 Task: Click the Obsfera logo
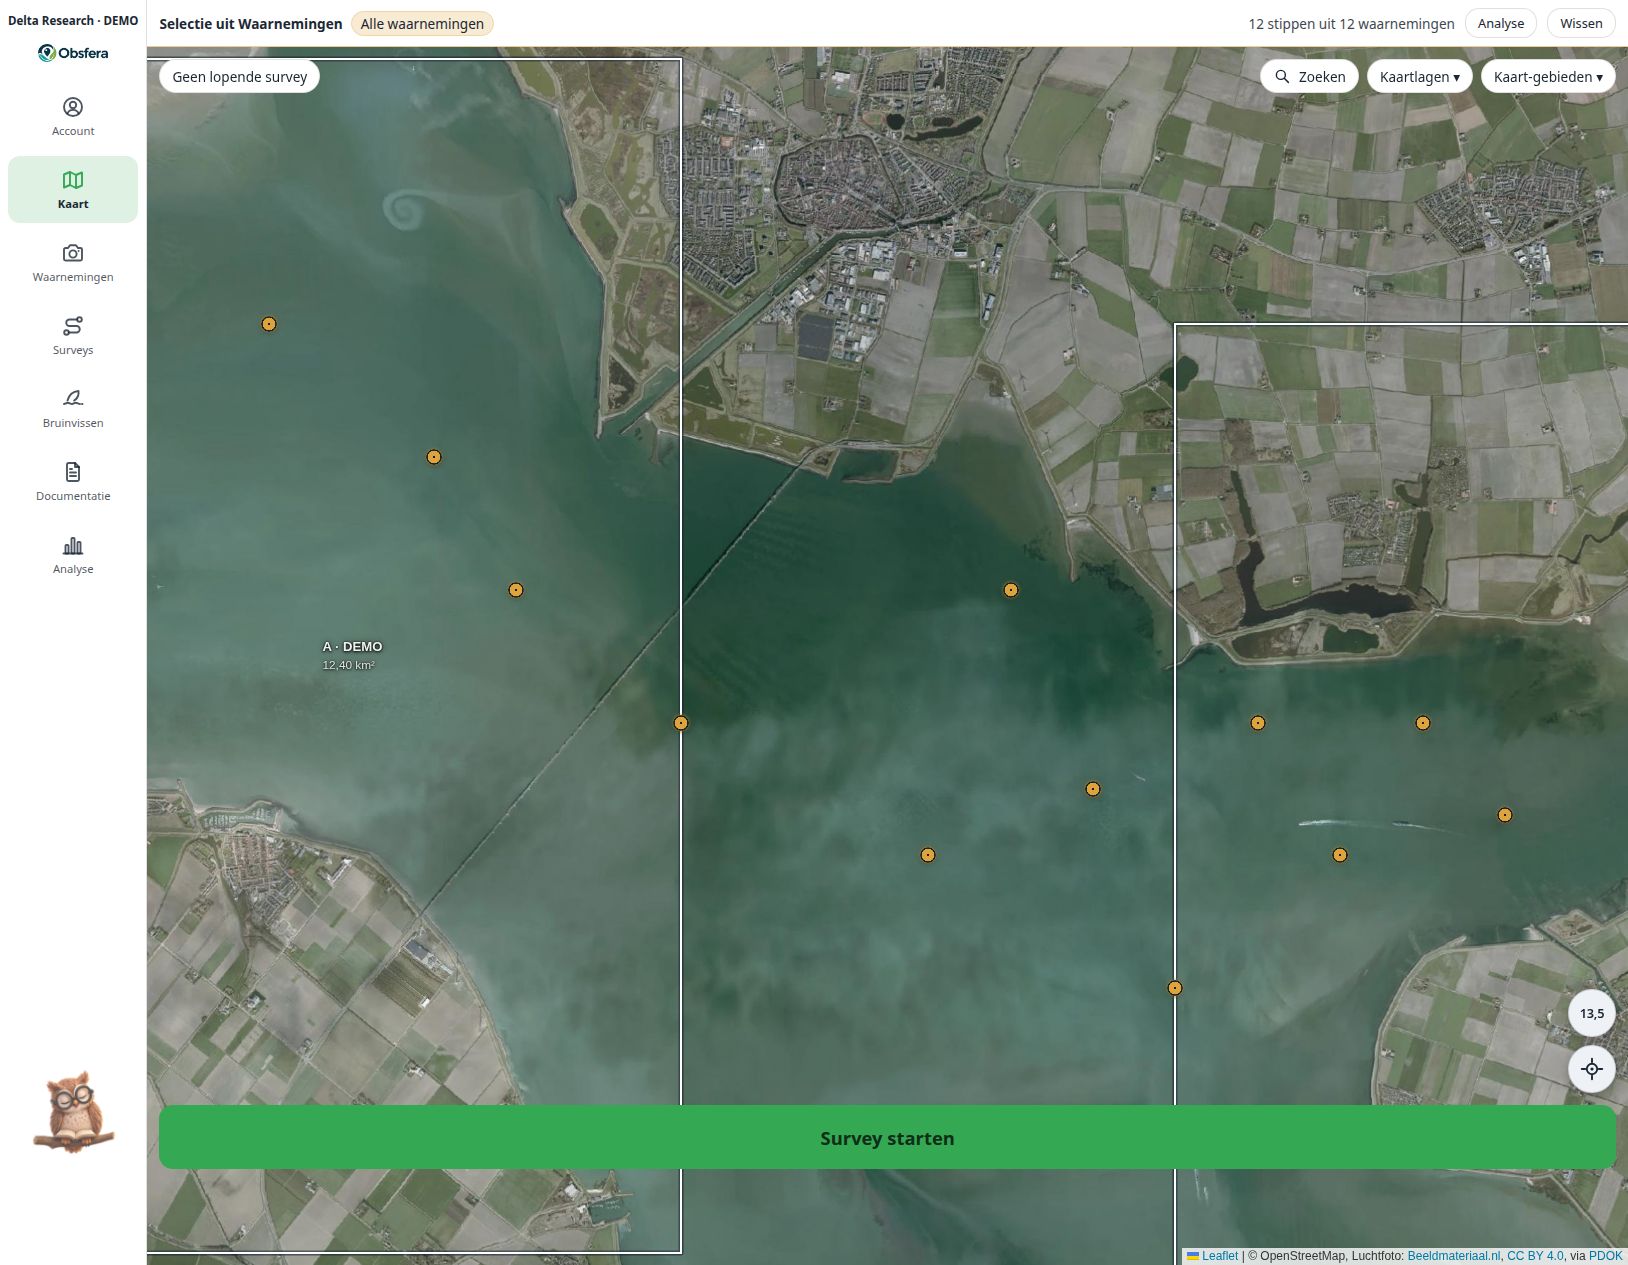click(x=73, y=53)
